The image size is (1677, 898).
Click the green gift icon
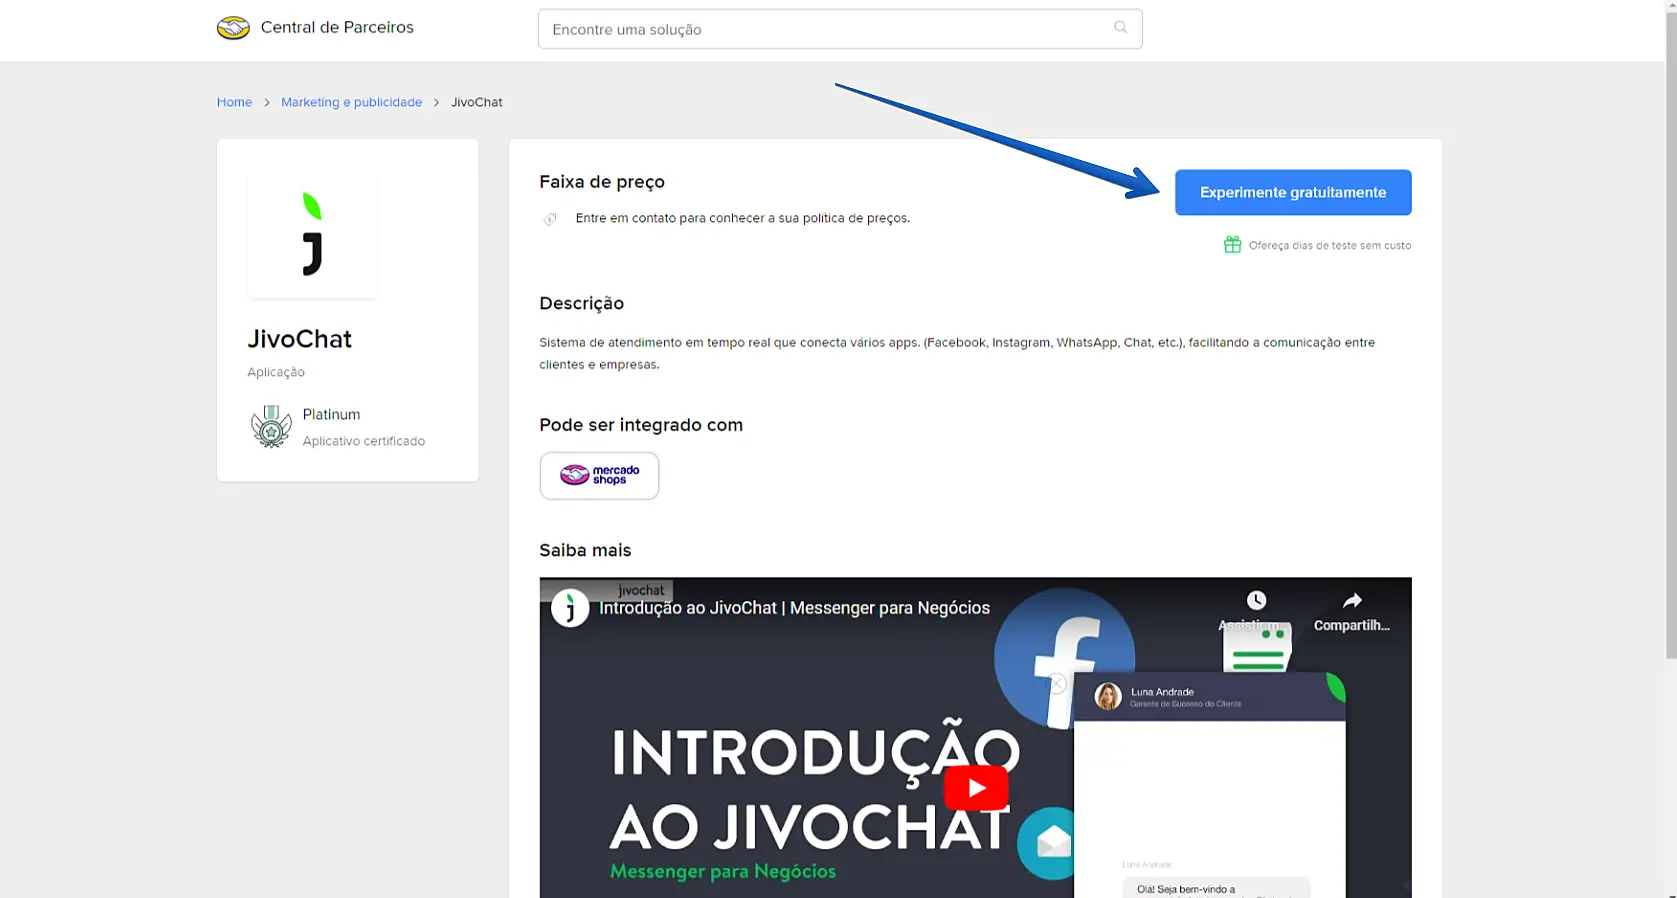click(x=1232, y=245)
